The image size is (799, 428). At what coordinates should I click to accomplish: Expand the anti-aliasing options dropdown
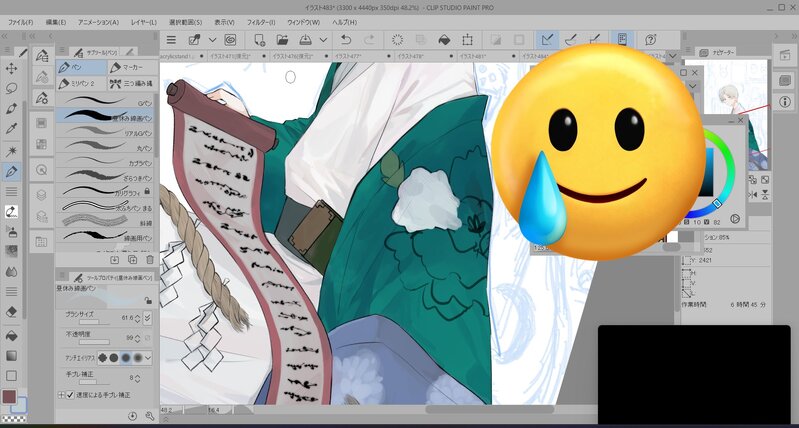[x=149, y=358]
